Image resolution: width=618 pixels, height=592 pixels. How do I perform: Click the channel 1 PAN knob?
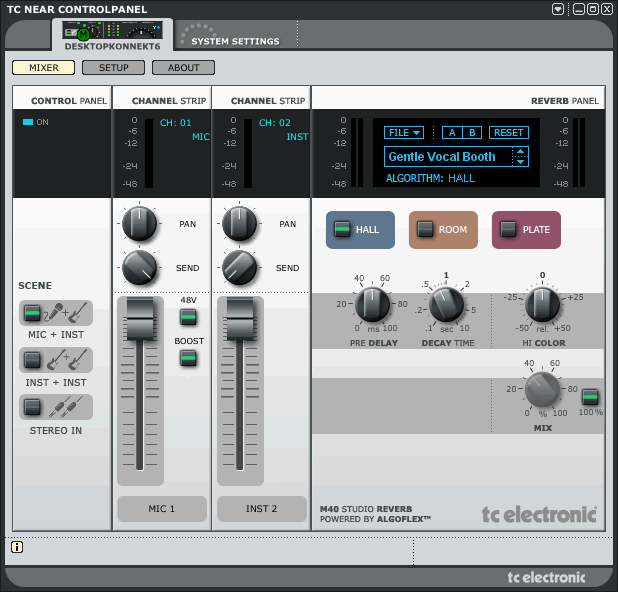click(140, 224)
